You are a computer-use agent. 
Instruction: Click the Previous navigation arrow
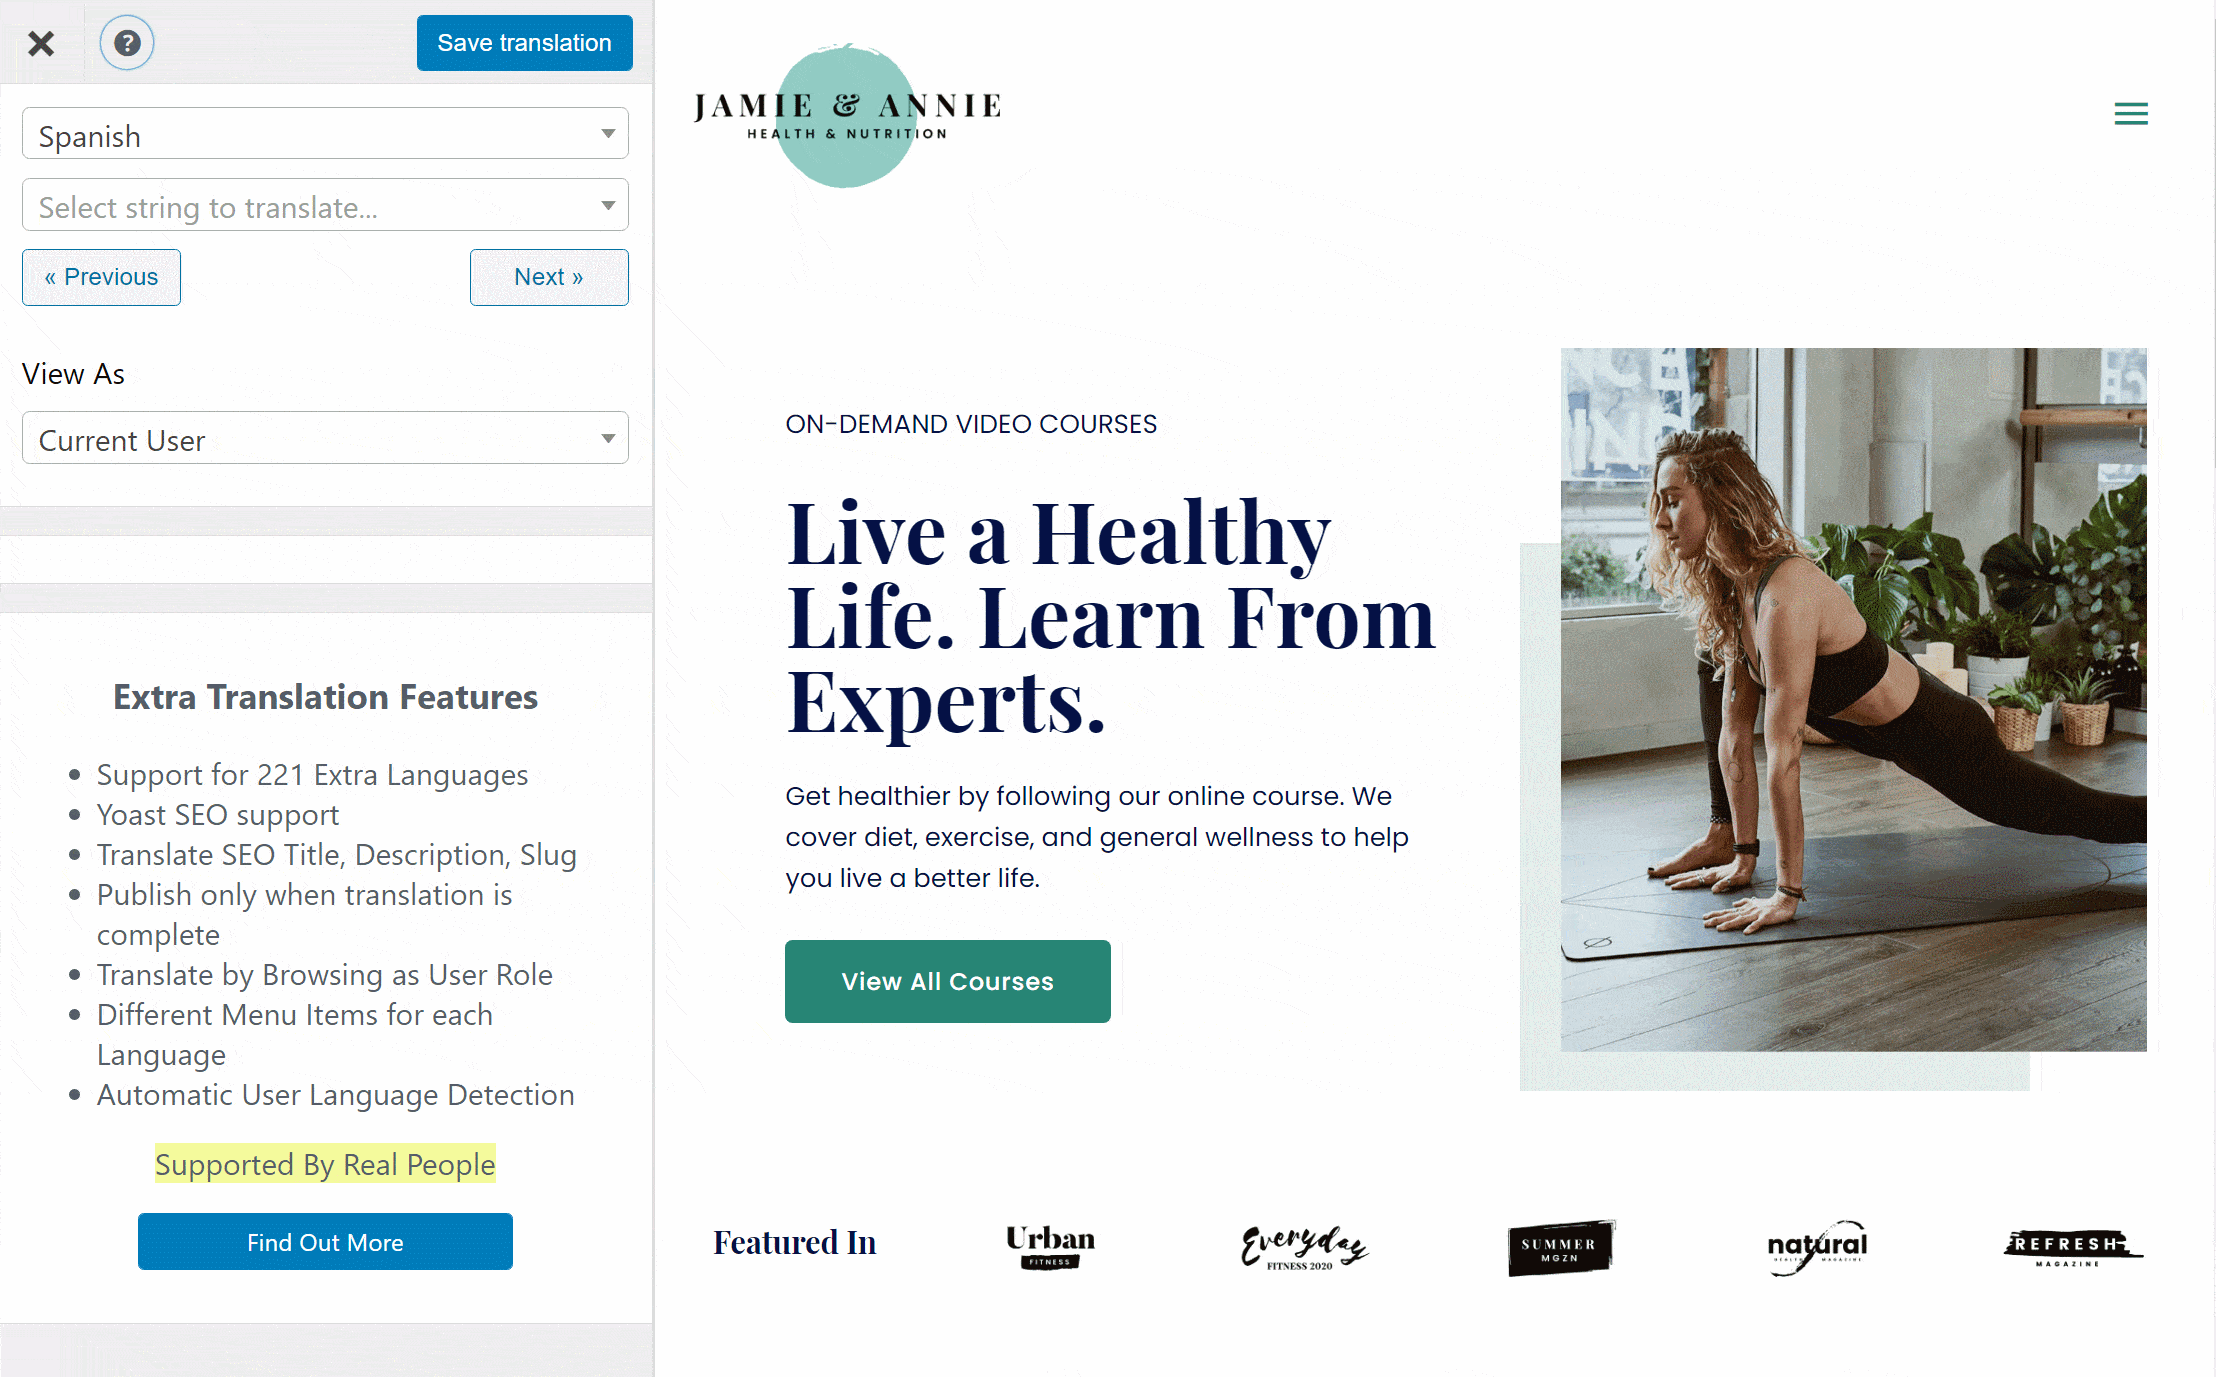[100, 276]
